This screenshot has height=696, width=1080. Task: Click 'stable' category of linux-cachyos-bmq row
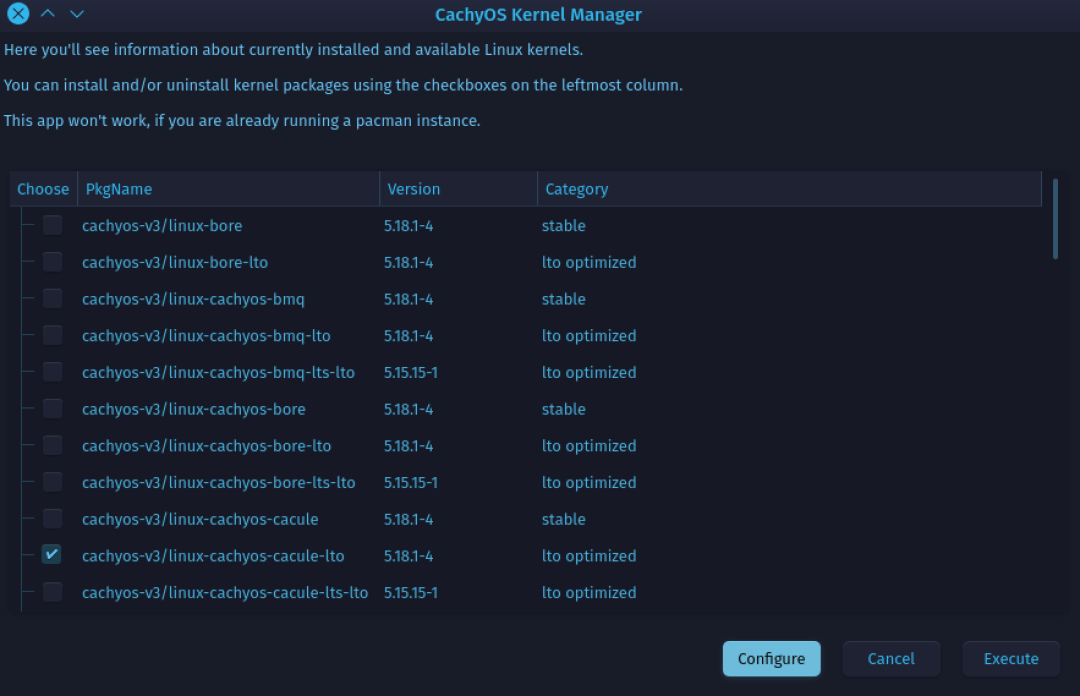(563, 299)
